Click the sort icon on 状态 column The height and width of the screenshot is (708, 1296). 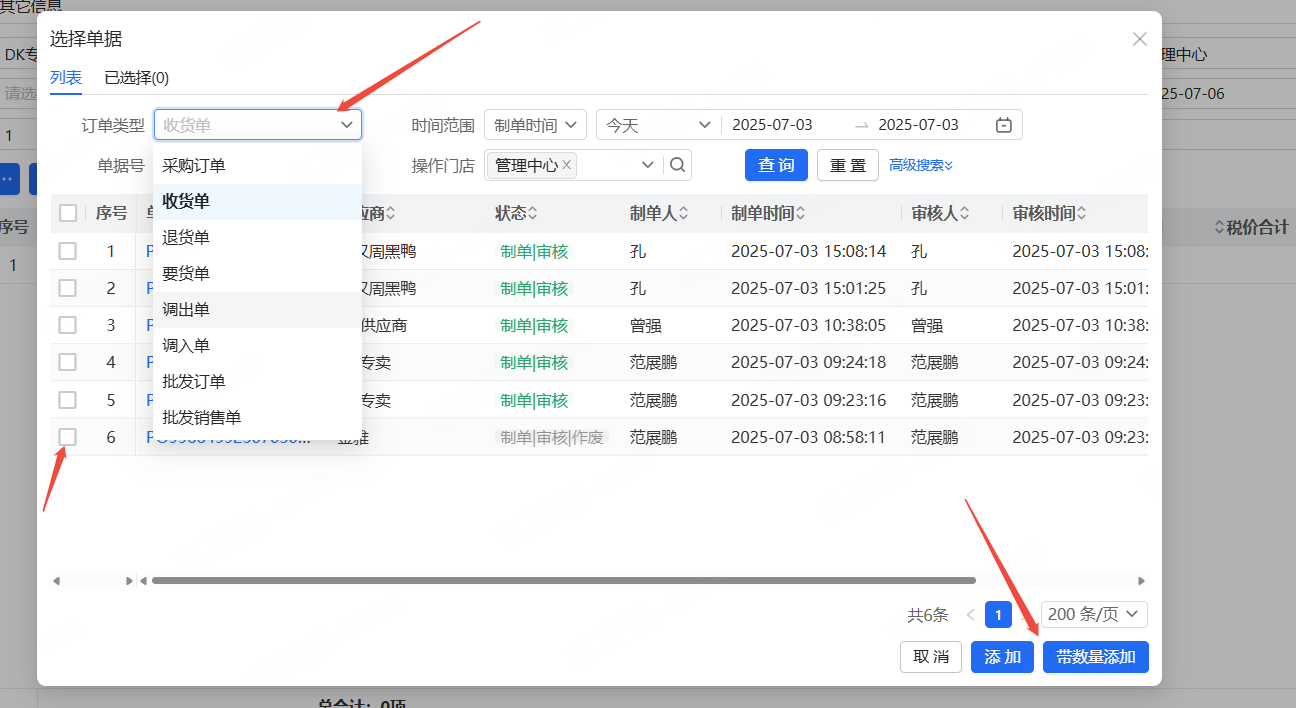click(533, 213)
